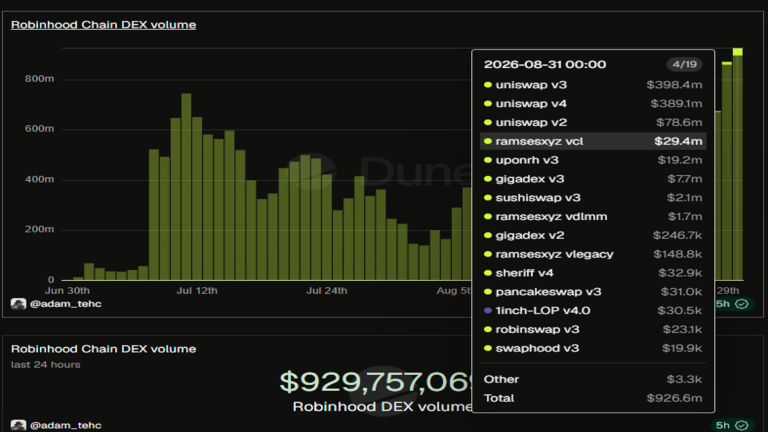Click the $929,757,06 counter value
This screenshot has width=768, height=432.
pyautogui.click(x=376, y=382)
